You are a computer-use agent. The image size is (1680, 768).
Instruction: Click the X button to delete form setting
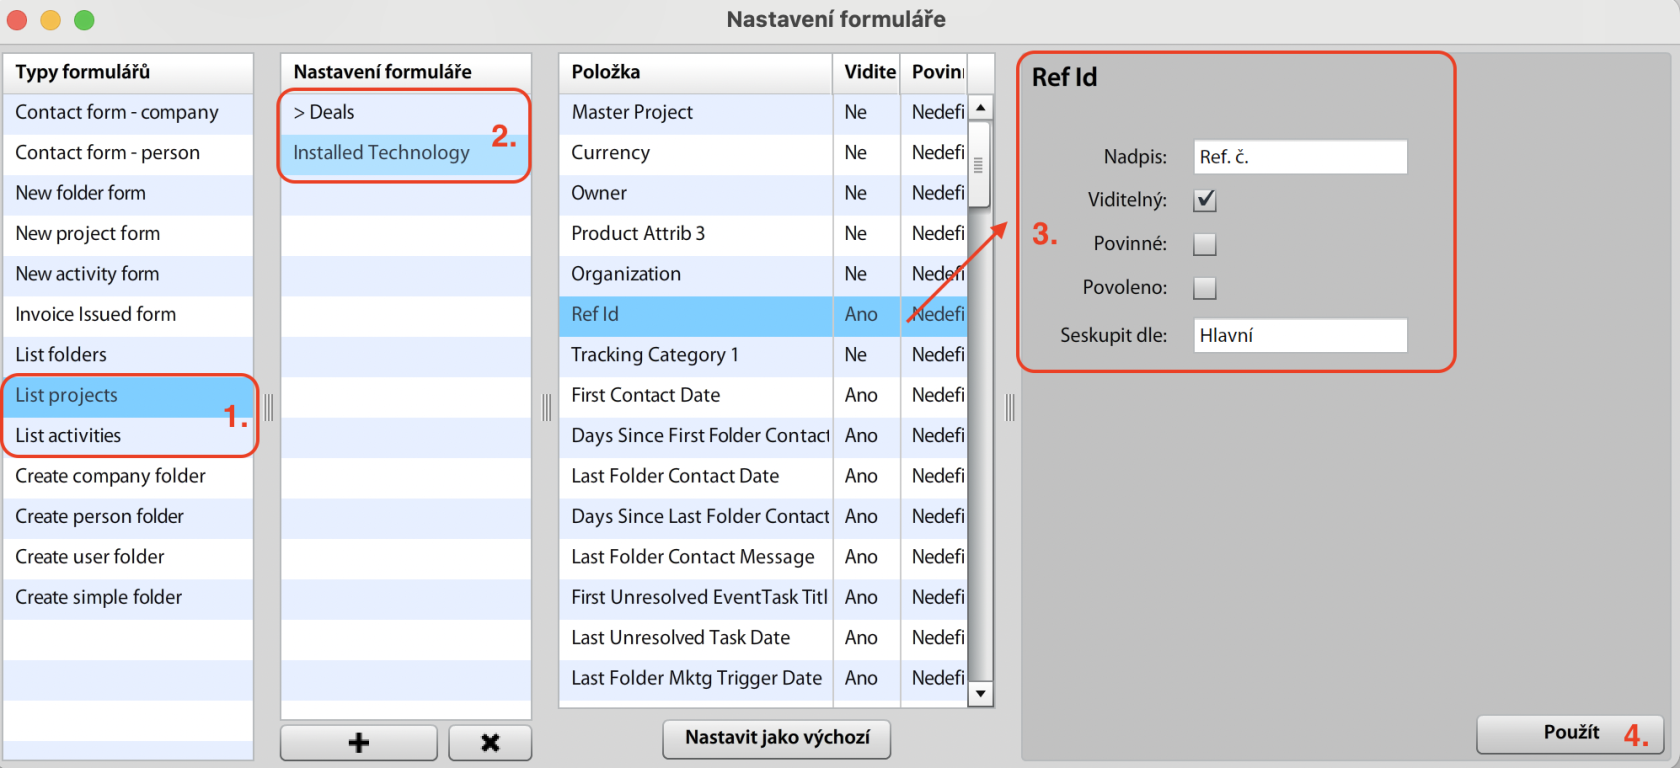coord(490,742)
